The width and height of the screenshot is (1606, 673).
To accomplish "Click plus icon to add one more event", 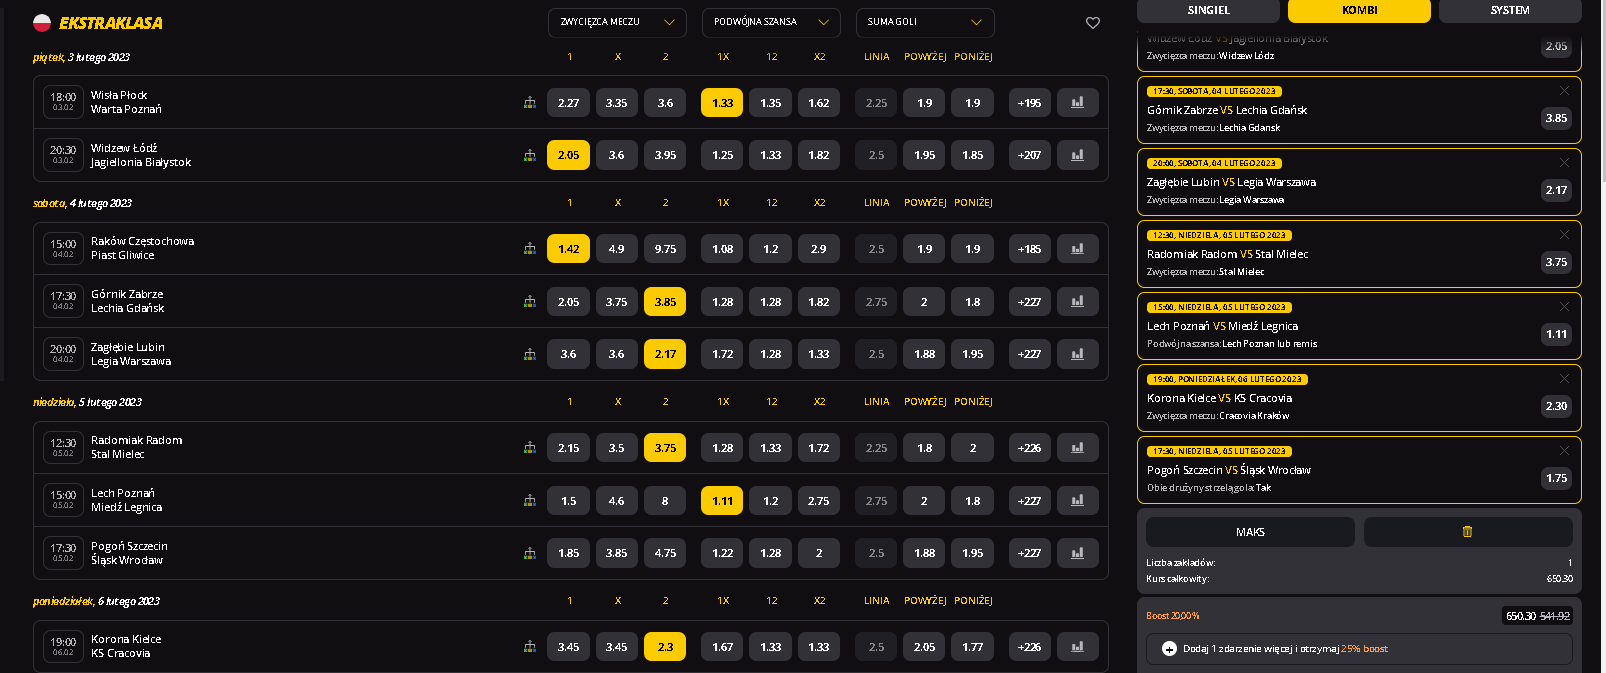I will point(1169,649).
